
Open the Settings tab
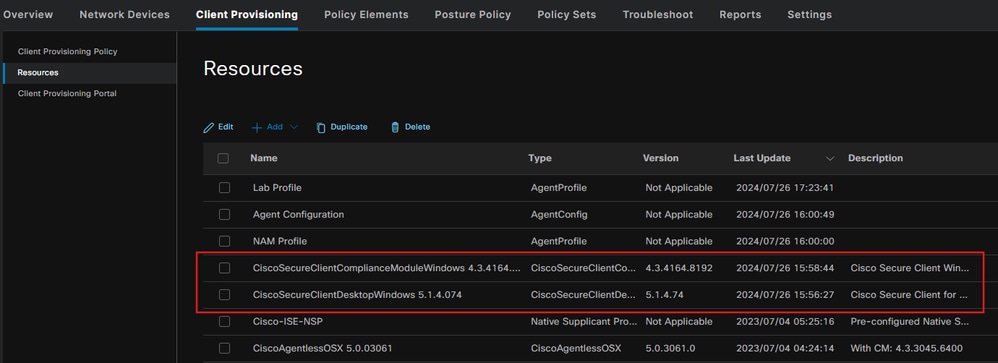(810, 14)
